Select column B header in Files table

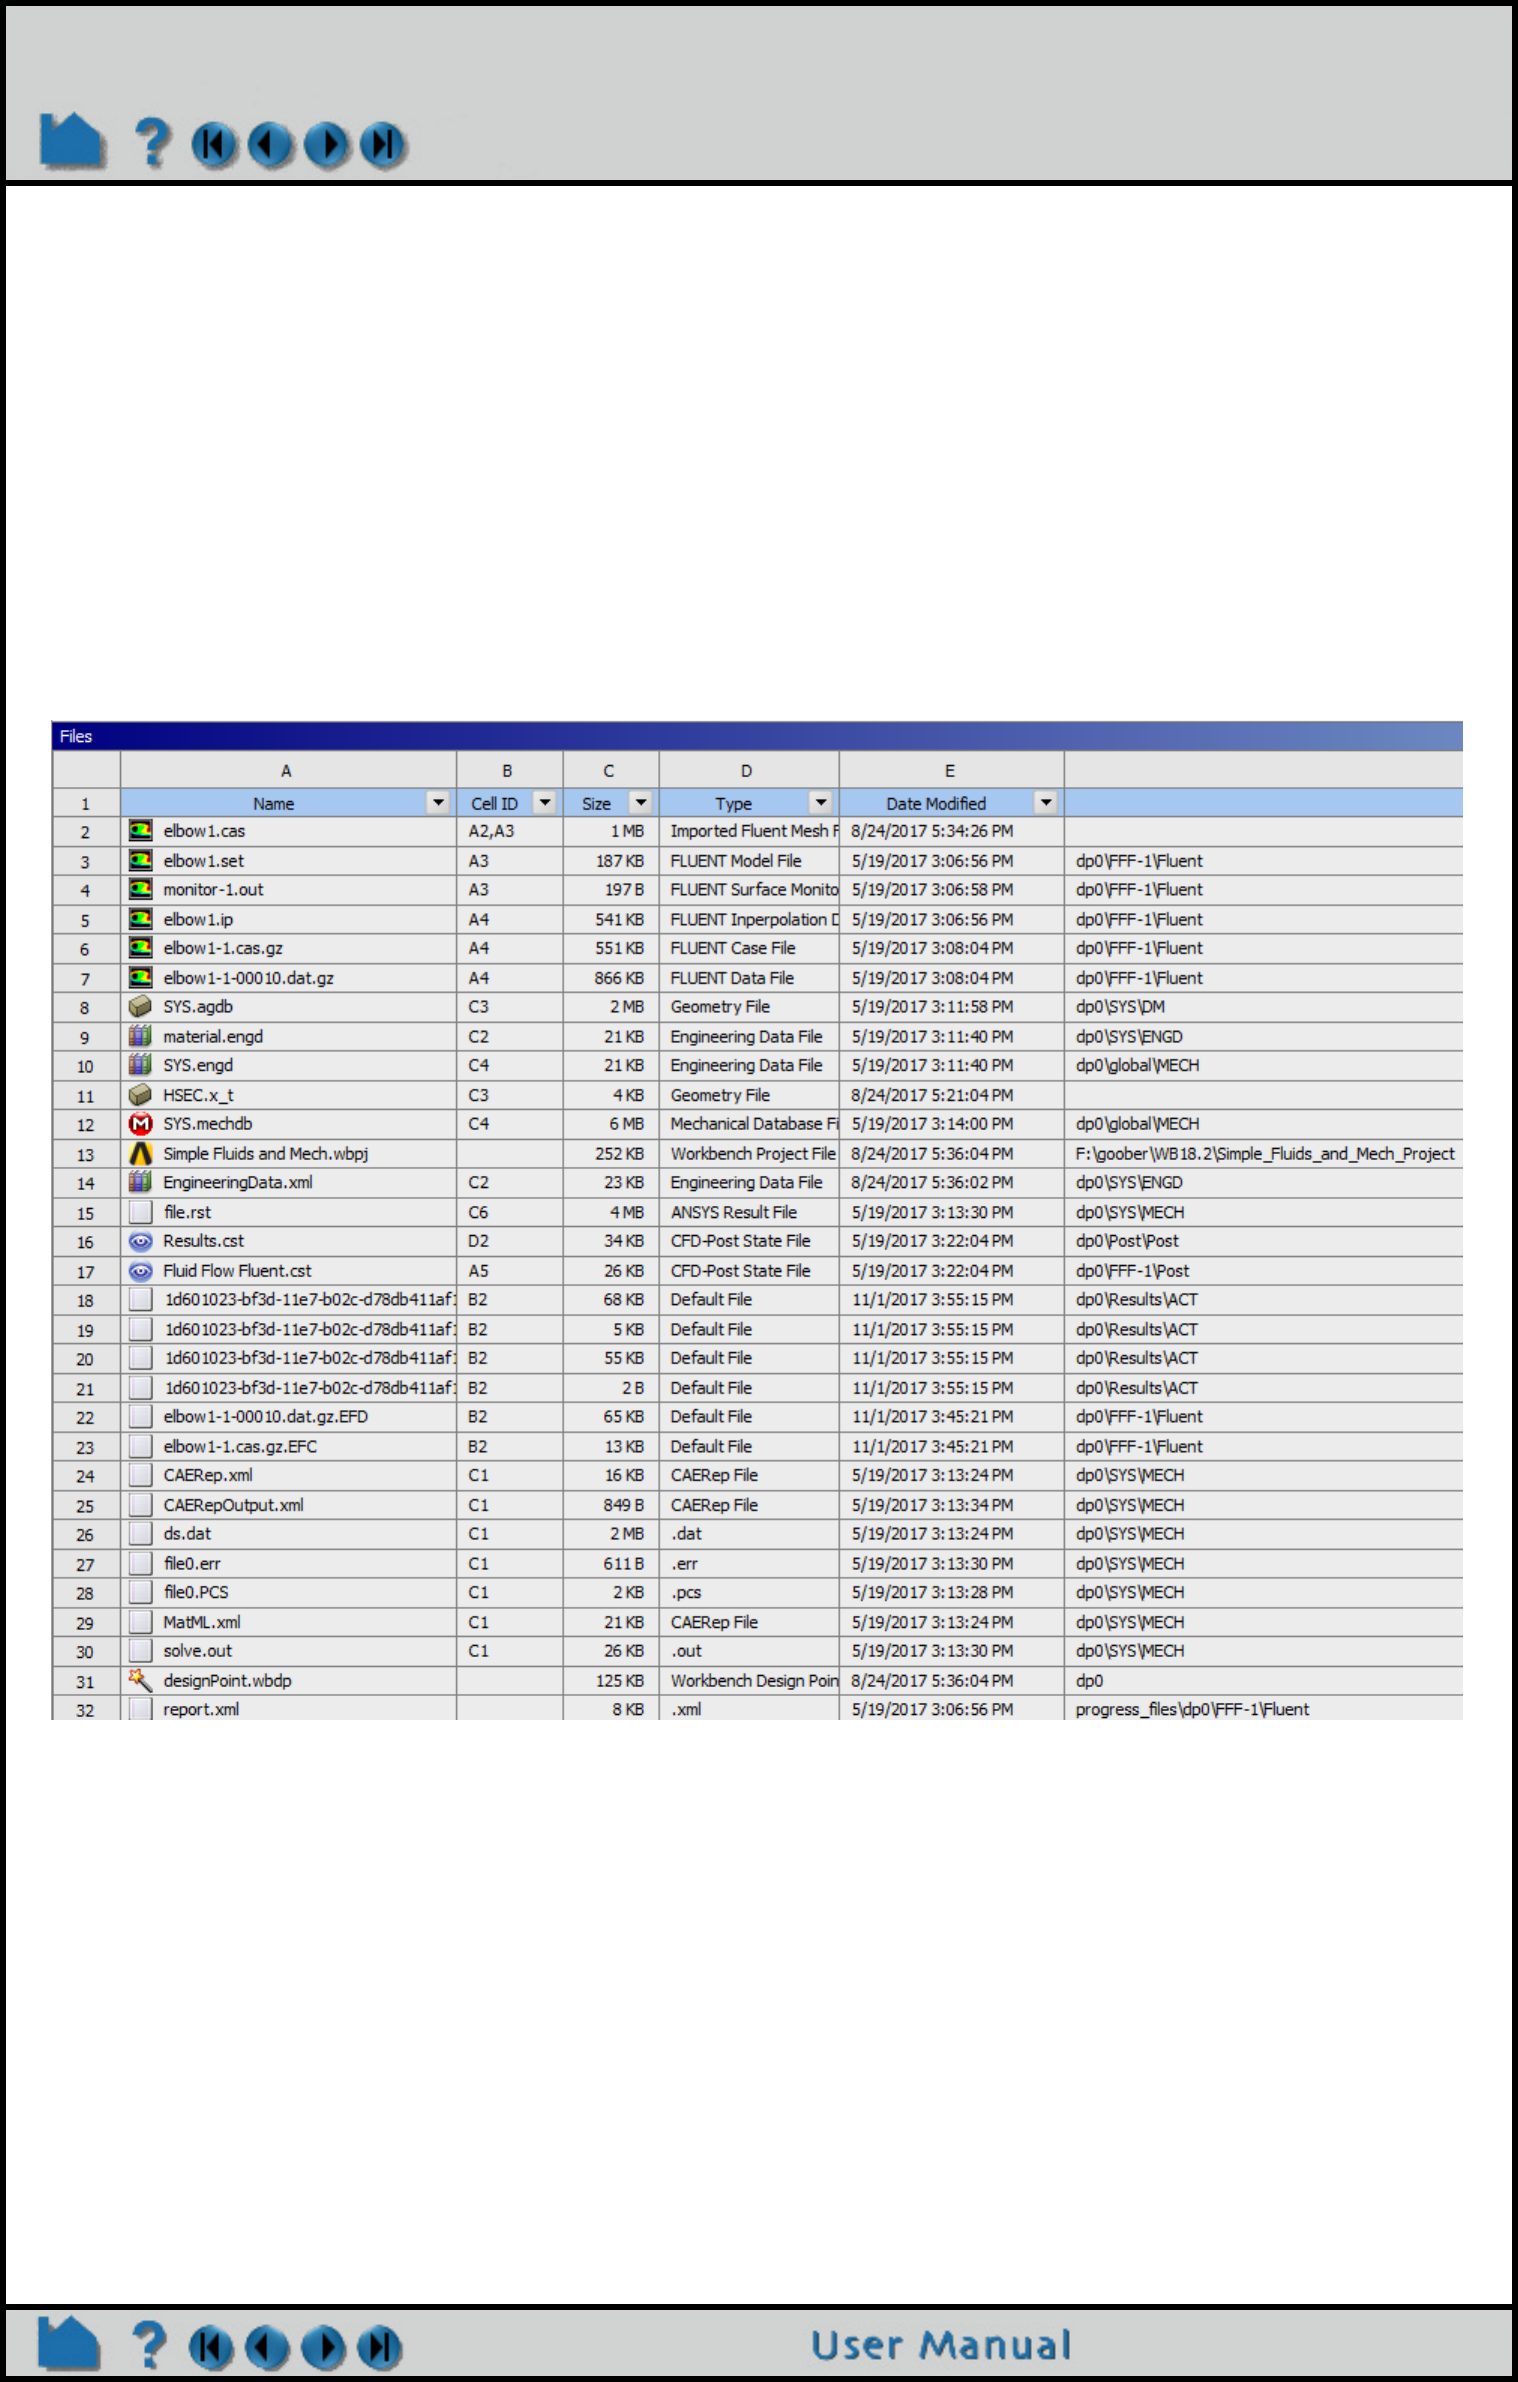tap(510, 771)
